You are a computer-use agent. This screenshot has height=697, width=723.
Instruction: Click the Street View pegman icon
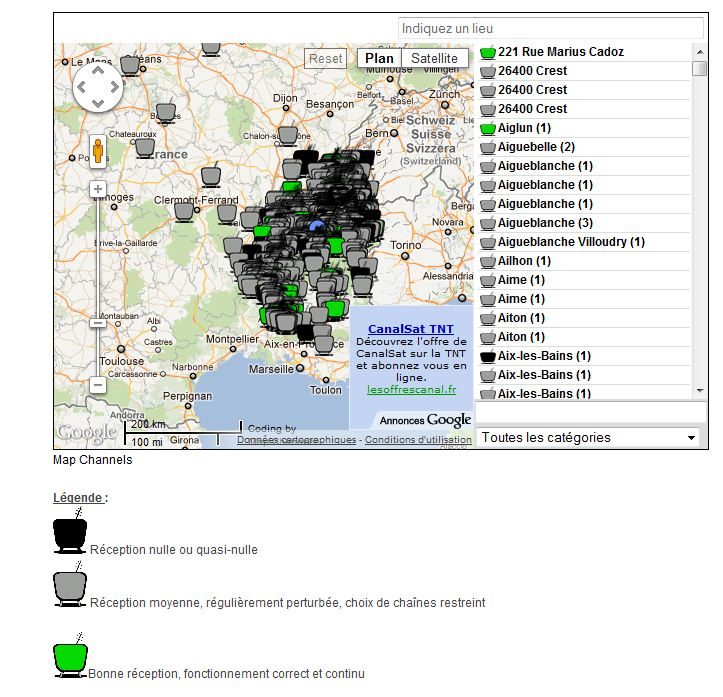[98, 152]
